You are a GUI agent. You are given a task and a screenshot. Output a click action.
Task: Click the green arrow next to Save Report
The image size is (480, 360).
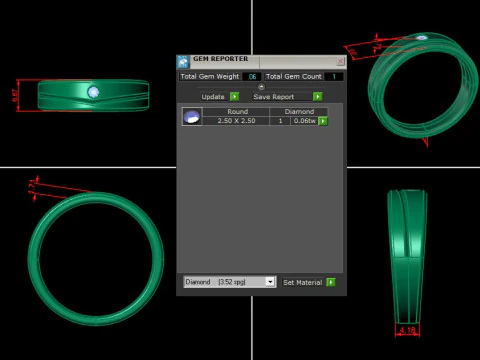[x=318, y=97]
